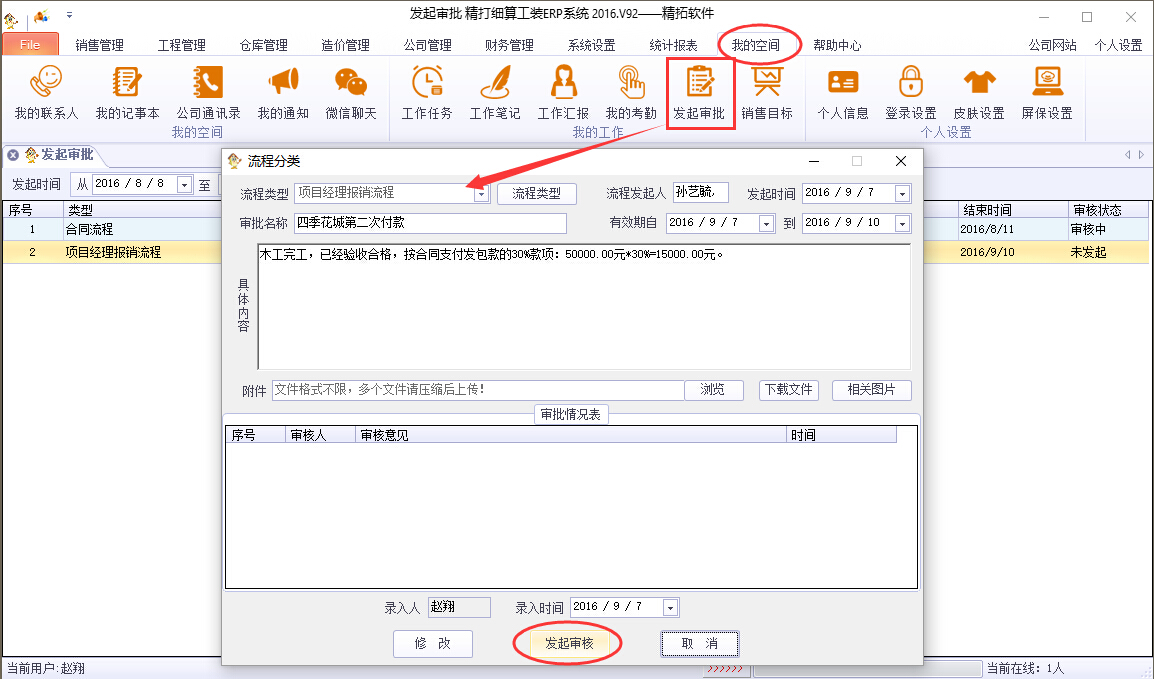Expand the 录入时间 date dropdown
Viewport: 1154px width, 679px height.
point(670,608)
